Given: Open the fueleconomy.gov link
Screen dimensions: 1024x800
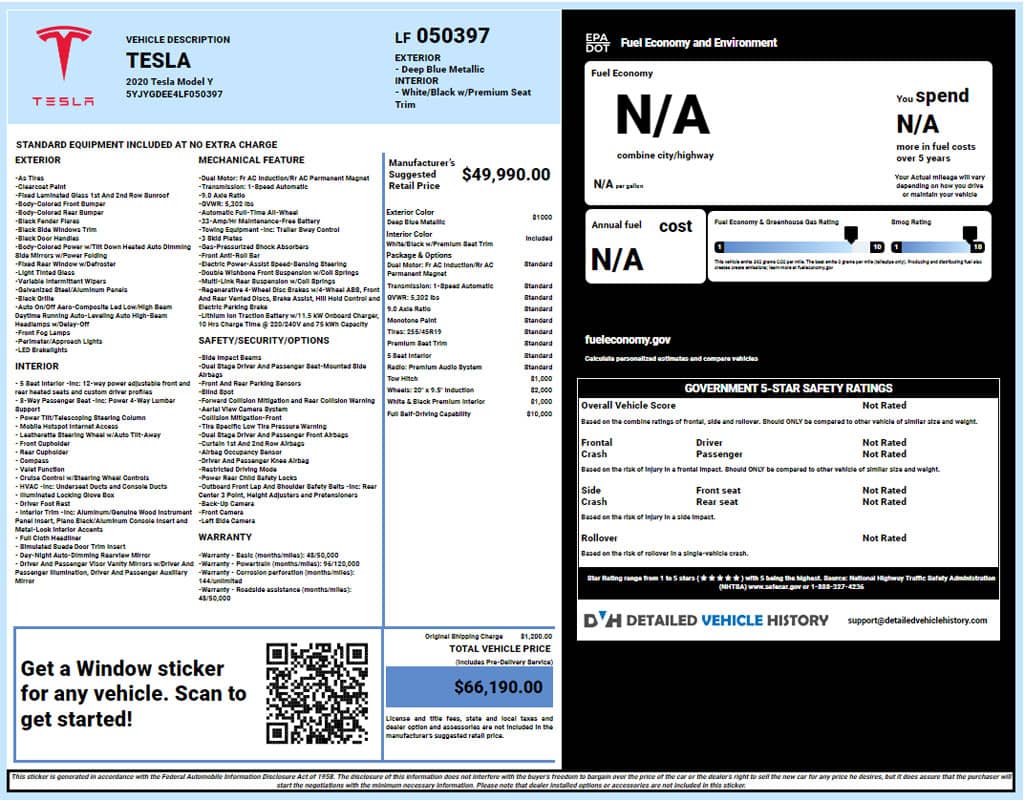Looking at the screenshot, I should click(x=627, y=340).
